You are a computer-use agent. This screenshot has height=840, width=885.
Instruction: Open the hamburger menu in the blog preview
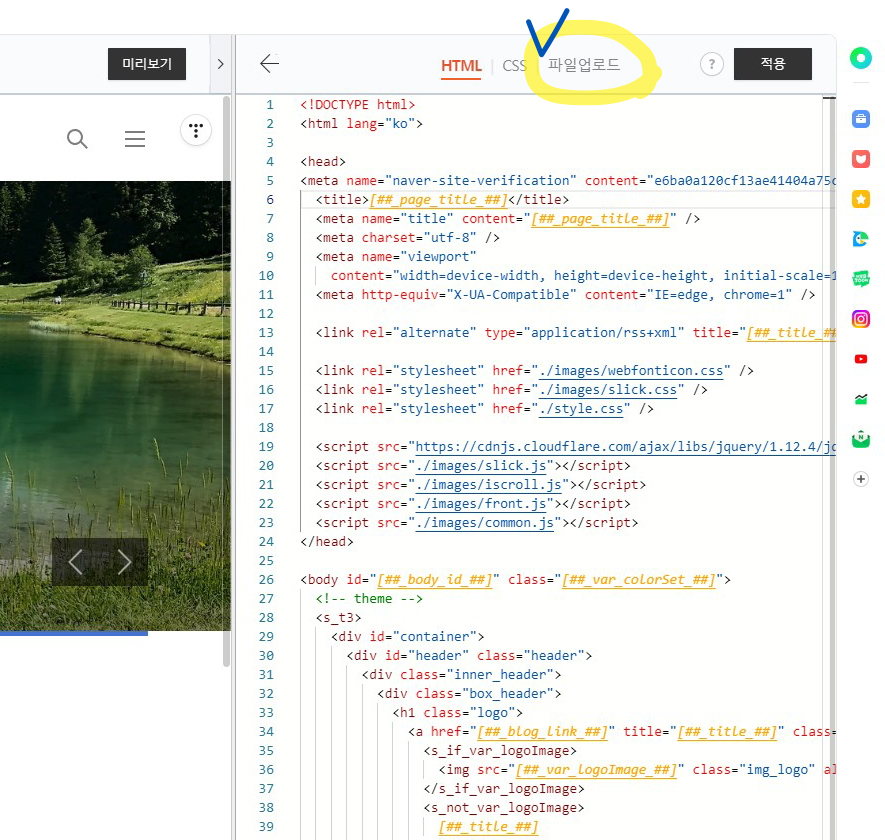pyautogui.click(x=135, y=139)
